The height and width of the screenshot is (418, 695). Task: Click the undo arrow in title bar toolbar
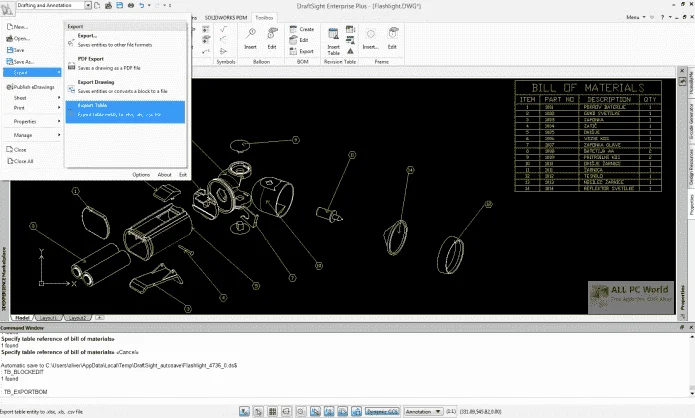point(142,5)
